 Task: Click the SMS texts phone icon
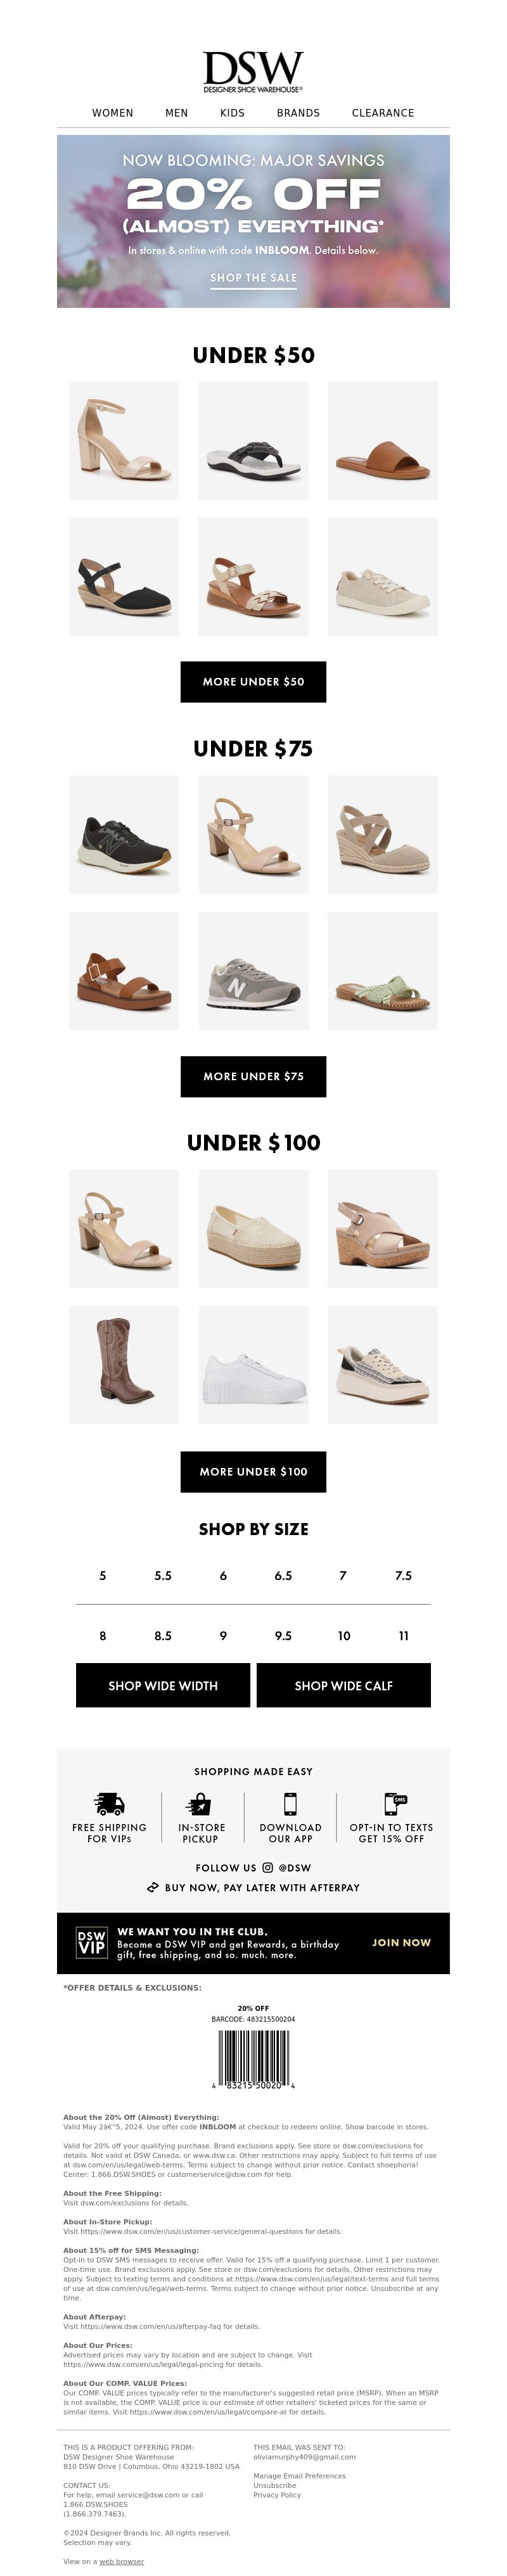click(395, 1803)
